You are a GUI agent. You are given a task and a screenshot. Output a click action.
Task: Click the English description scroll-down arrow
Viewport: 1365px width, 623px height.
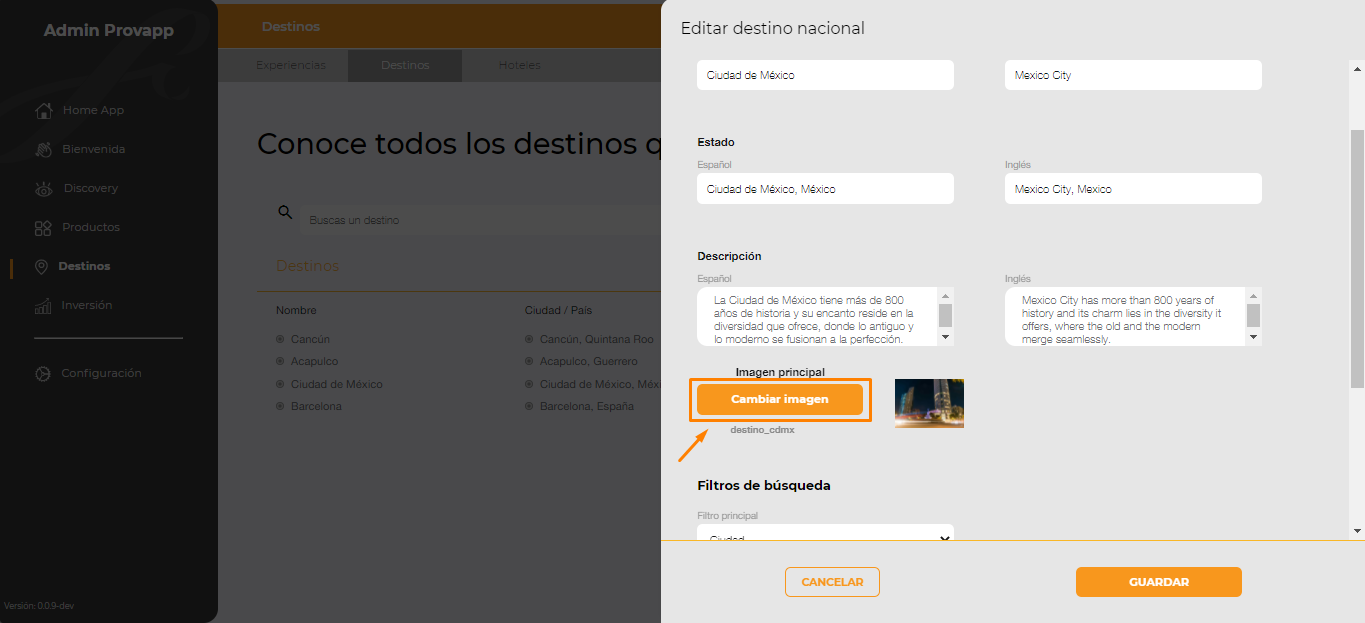tap(1253, 338)
